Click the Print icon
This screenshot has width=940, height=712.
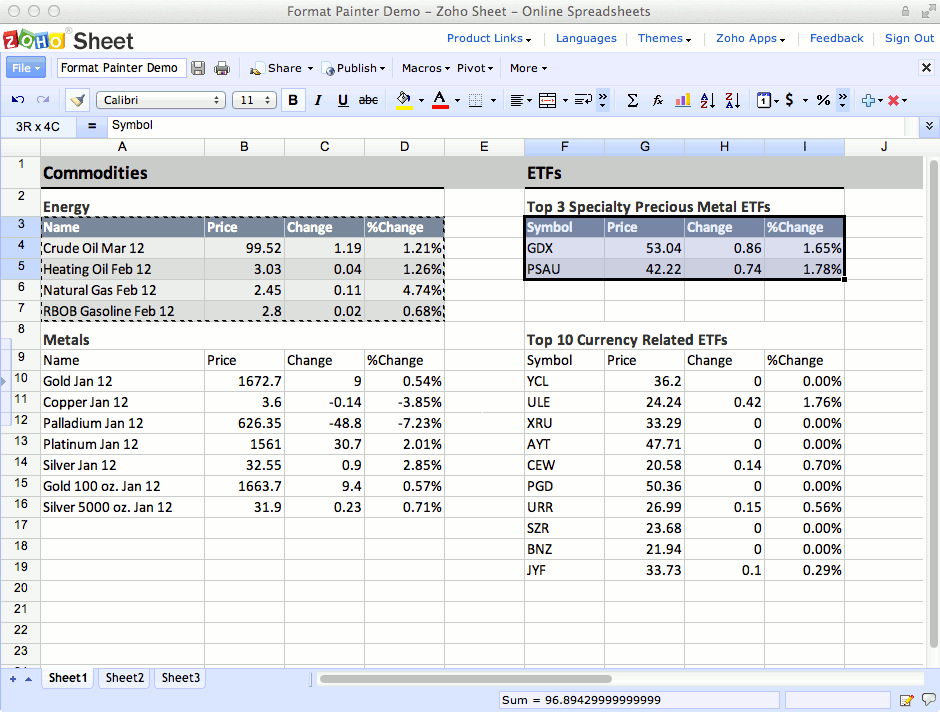pos(222,68)
